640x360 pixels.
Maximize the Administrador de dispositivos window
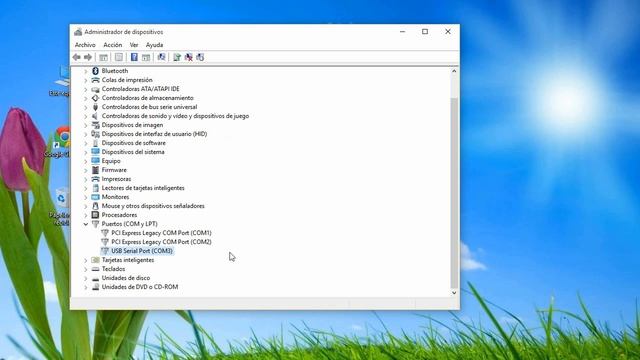pos(425,31)
